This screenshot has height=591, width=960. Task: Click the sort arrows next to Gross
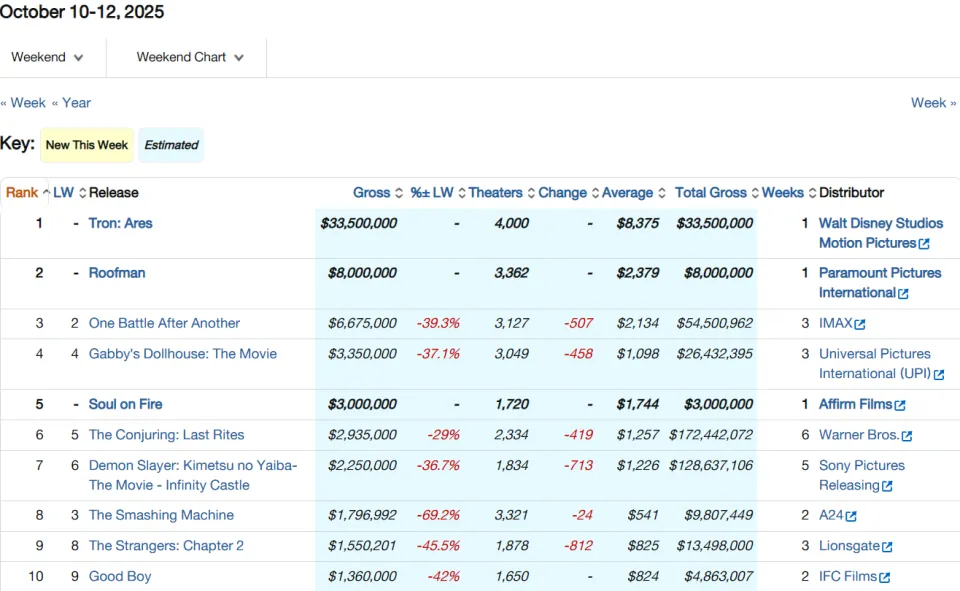[399, 193]
